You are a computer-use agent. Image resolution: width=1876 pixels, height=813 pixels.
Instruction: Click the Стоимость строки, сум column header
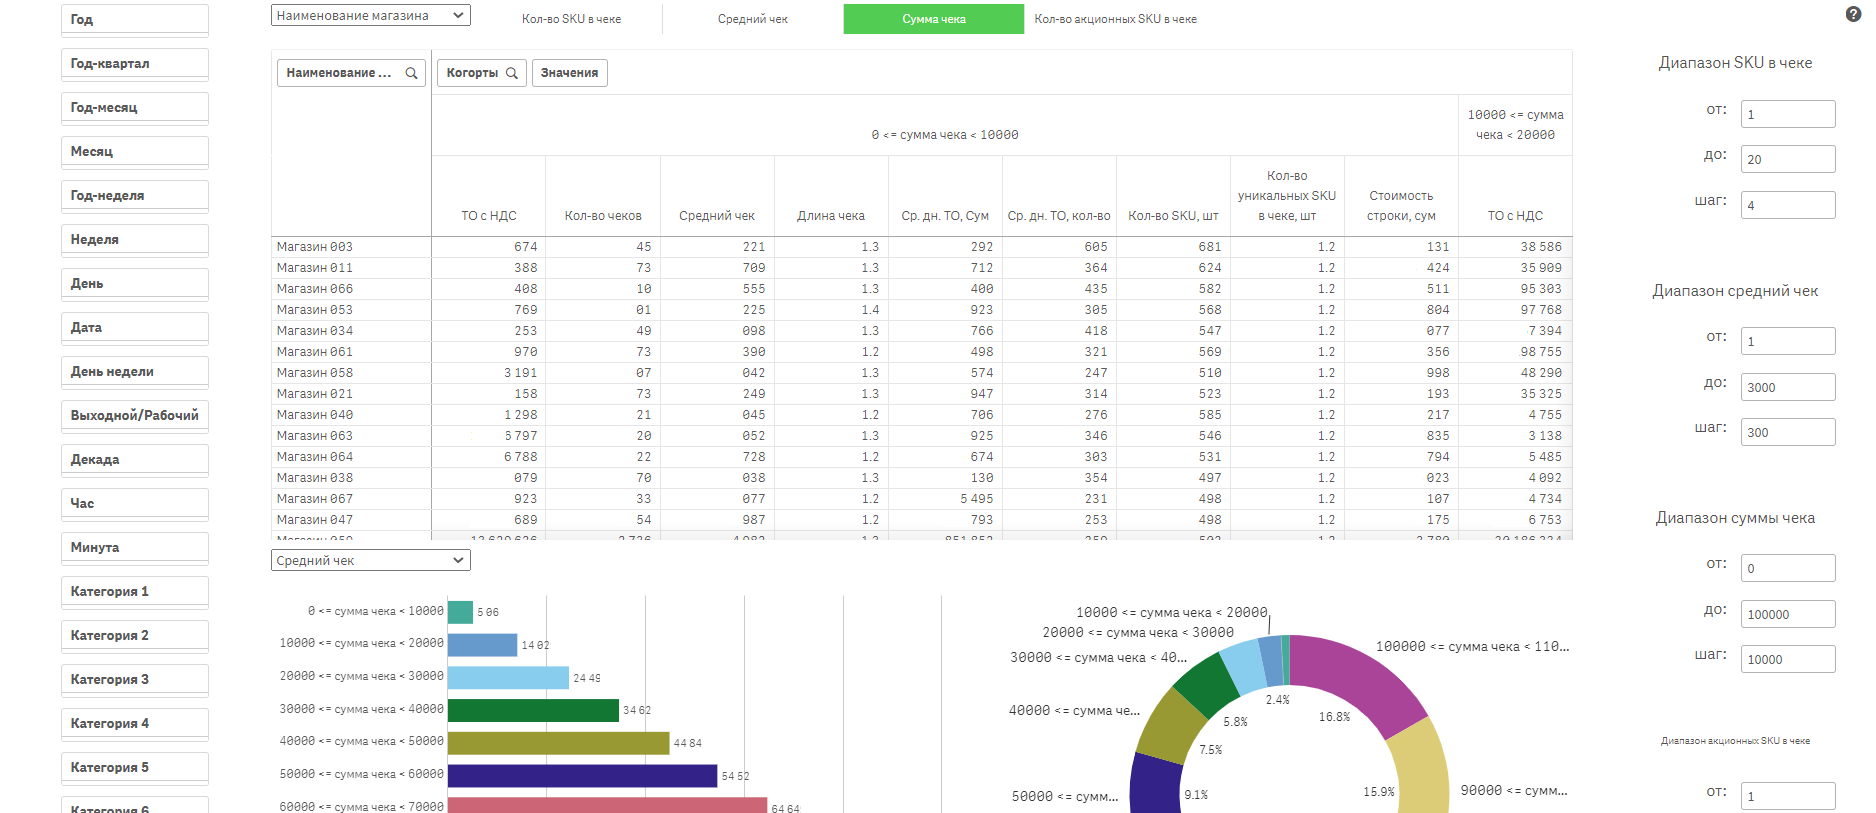point(1401,206)
